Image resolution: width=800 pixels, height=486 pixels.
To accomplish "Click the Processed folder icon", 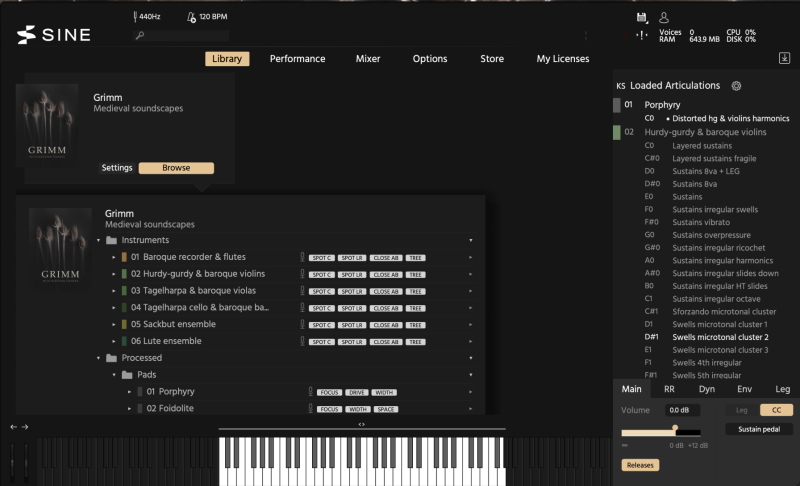I will pyautogui.click(x=111, y=358).
